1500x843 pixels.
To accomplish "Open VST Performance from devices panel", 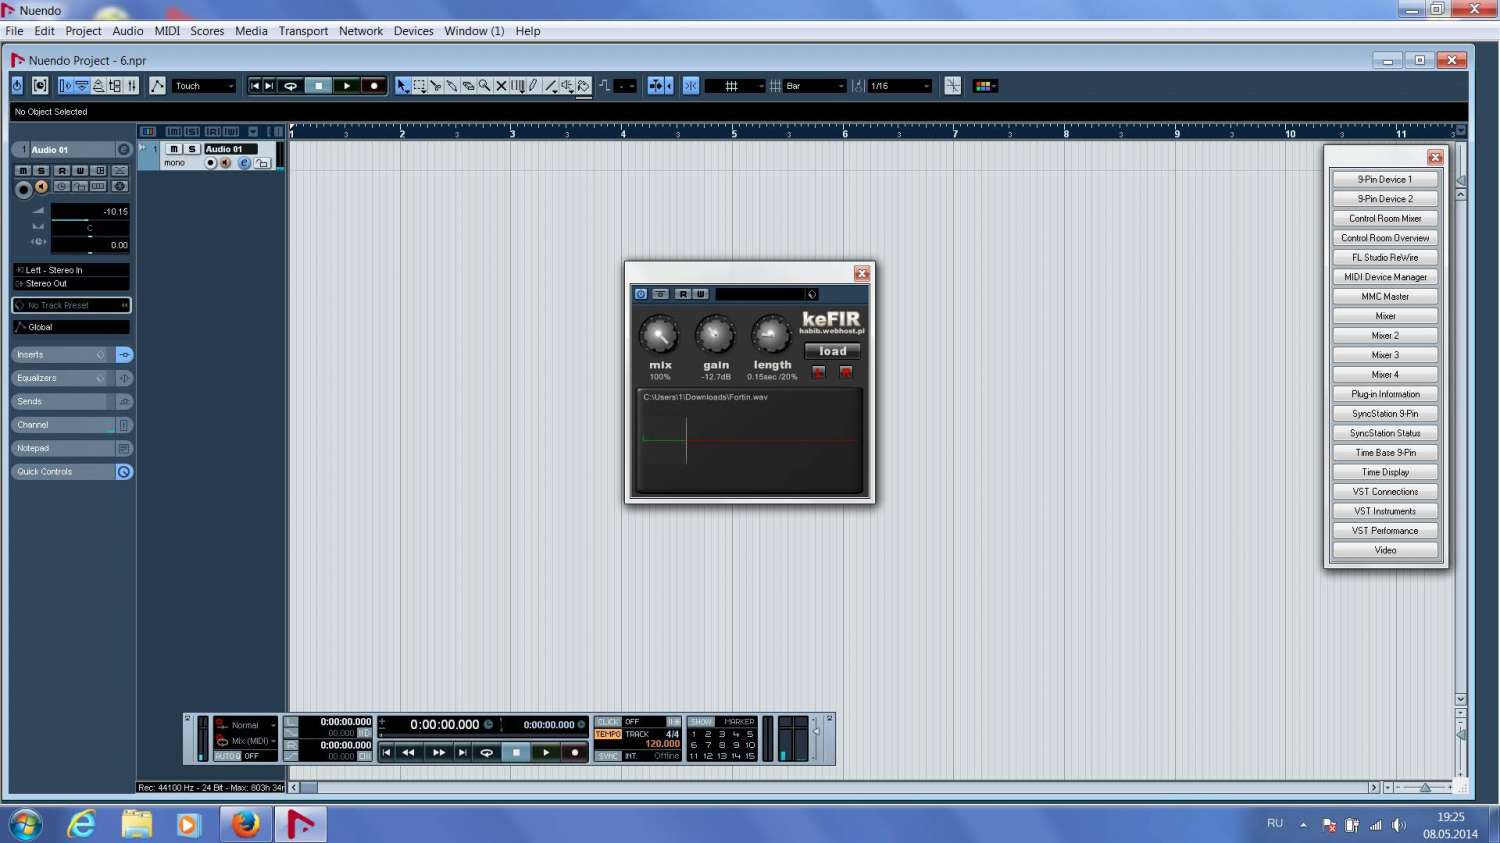I will coord(1385,531).
